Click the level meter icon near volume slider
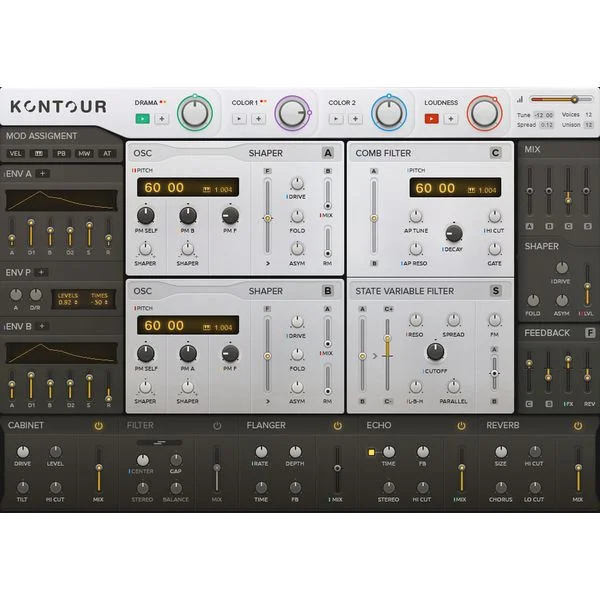Screen dimensions: 600x600 pyautogui.click(x=520, y=99)
